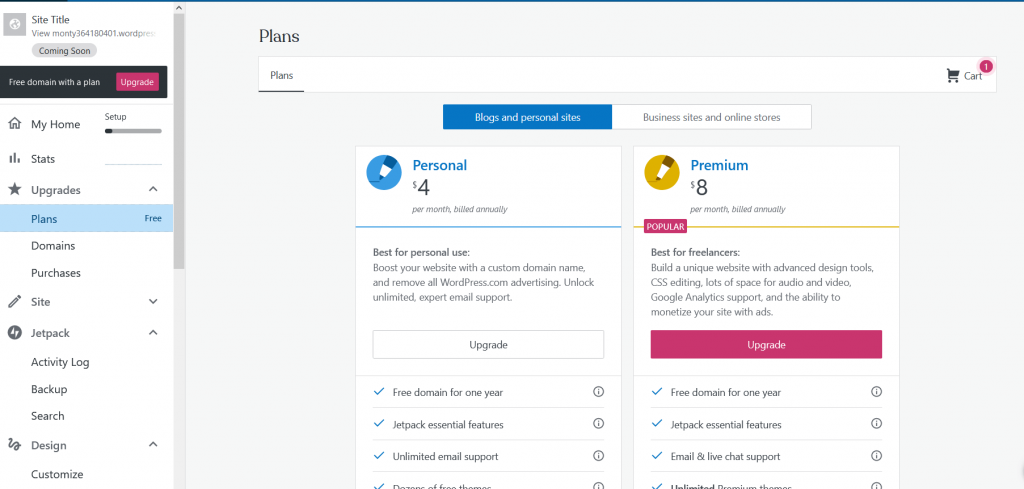Screen dimensions: 1024x489
Task: Click the Premium plan pencil icon
Action: click(662, 172)
